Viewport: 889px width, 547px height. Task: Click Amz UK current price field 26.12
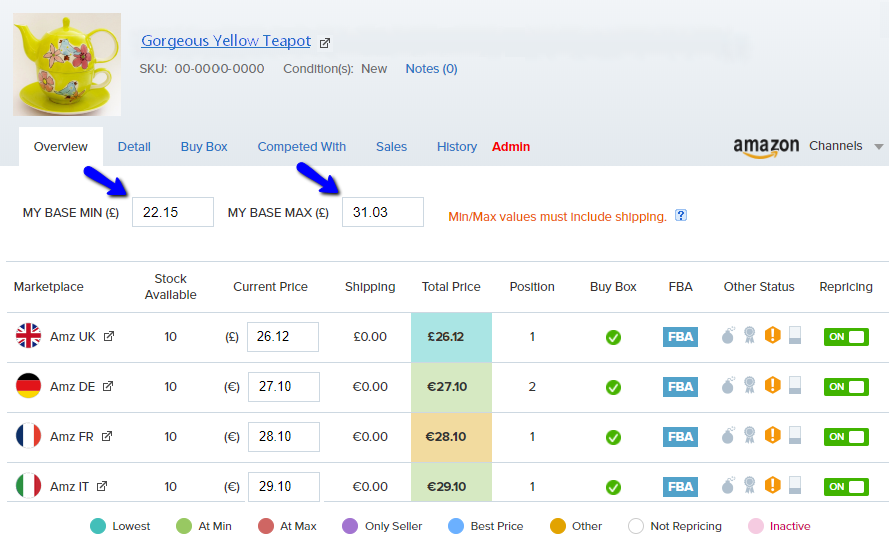pyautogui.click(x=283, y=337)
